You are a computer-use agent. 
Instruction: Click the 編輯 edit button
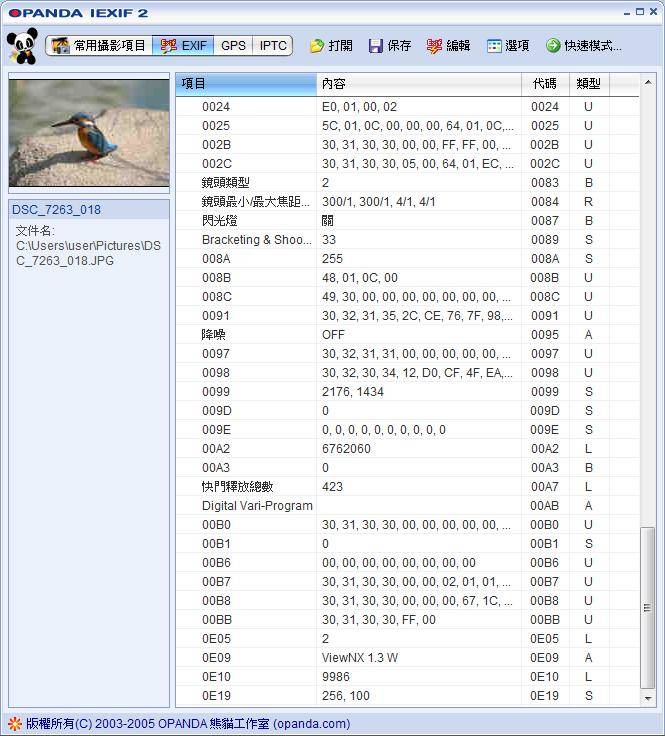click(x=448, y=46)
